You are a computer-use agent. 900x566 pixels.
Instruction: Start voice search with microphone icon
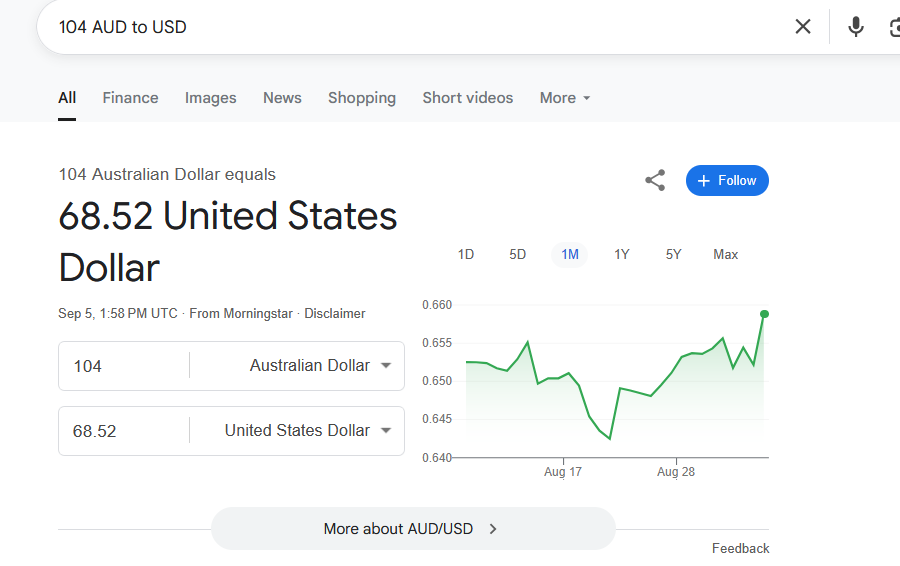tap(856, 27)
